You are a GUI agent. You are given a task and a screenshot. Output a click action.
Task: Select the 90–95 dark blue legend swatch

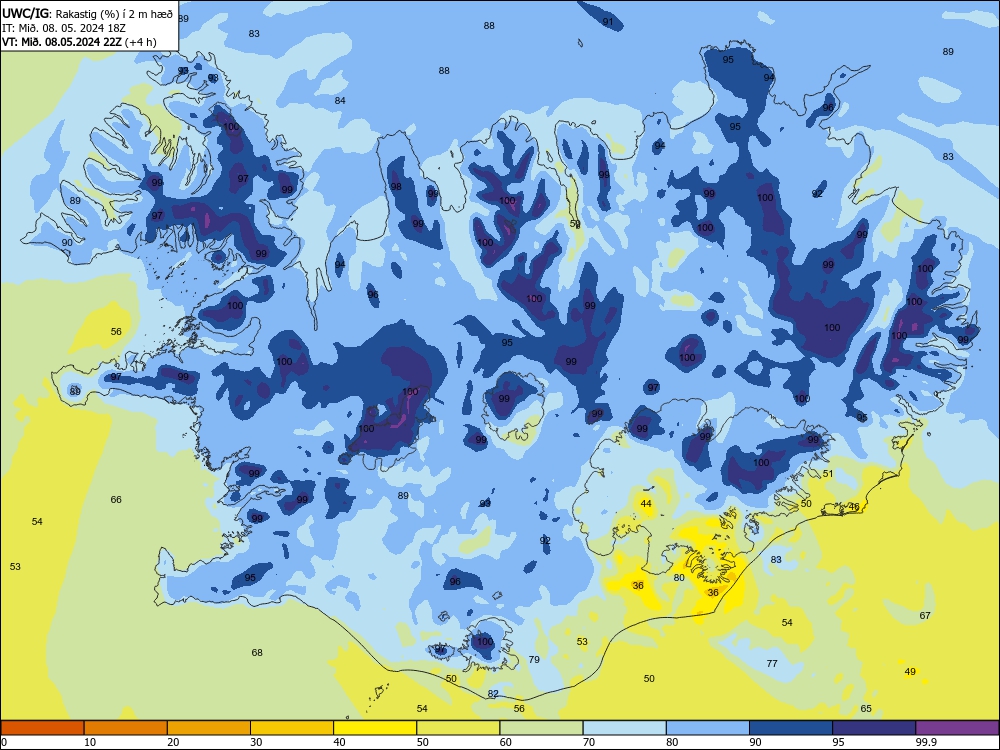[791, 728]
